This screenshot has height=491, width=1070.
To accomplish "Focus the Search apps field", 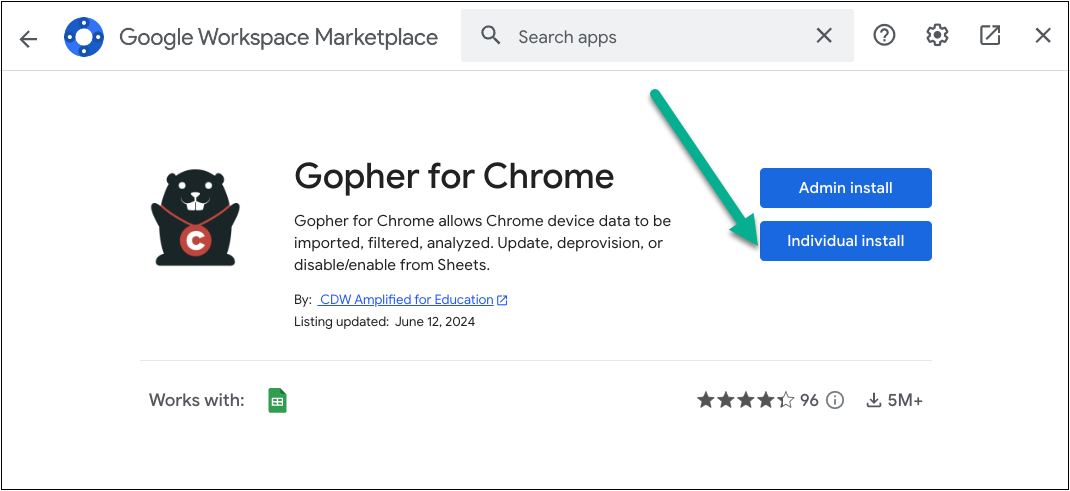I will click(x=657, y=36).
